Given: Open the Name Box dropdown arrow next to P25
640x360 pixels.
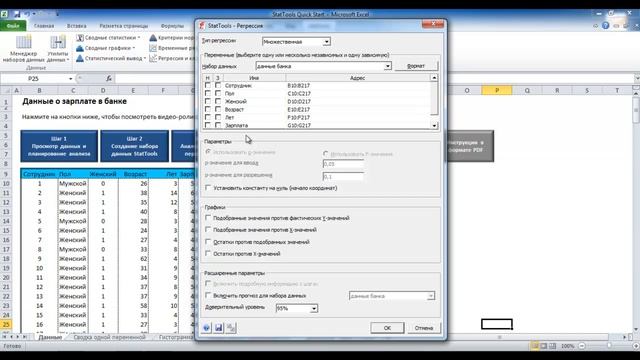Looking at the screenshot, I should 70,78.
